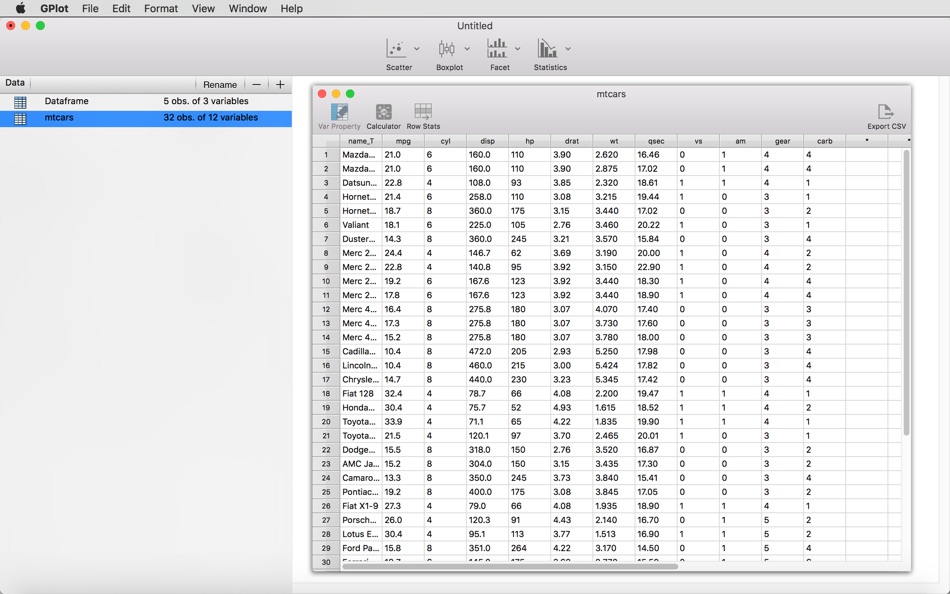Click the gear column header
The height and width of the screenshot is (594, 950).
(782, 141)
